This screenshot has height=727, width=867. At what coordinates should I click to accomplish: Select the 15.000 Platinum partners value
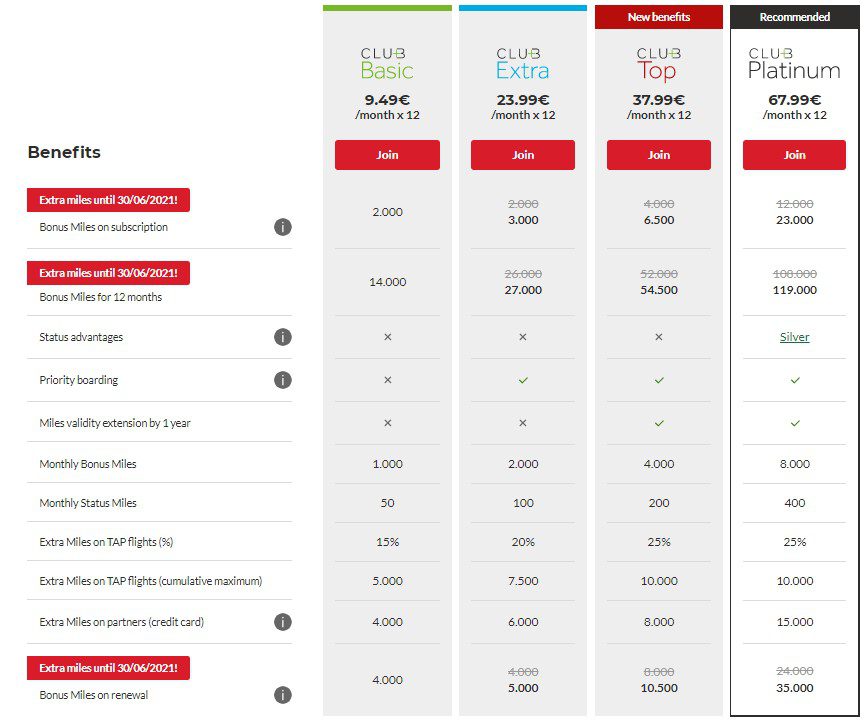[795, 622]
